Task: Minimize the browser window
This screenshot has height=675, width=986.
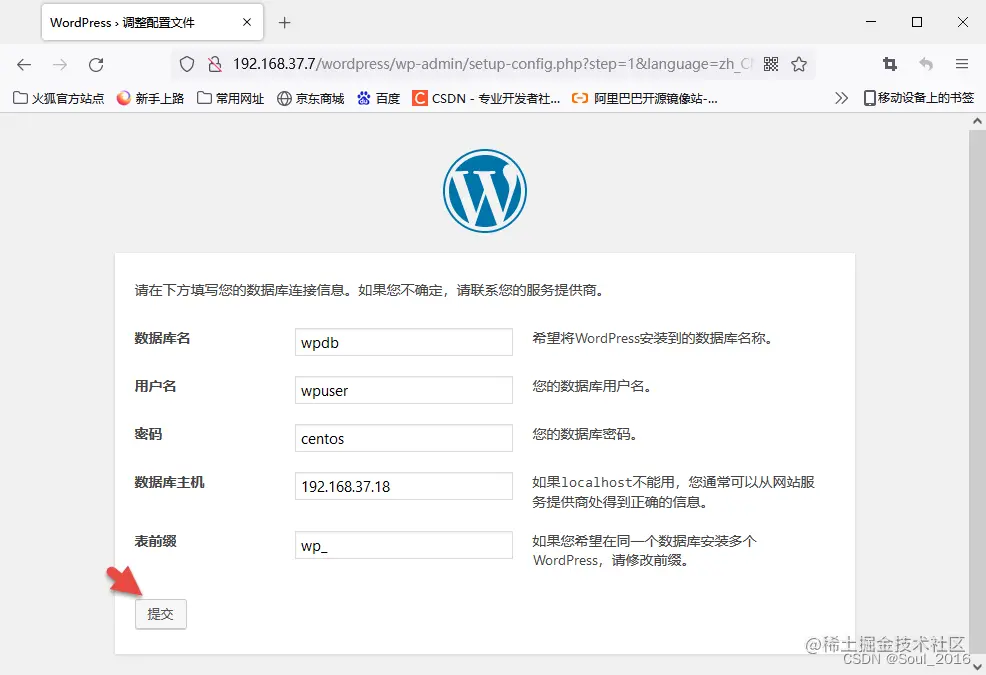Action: pyautogui.click(x=871, y=22)
